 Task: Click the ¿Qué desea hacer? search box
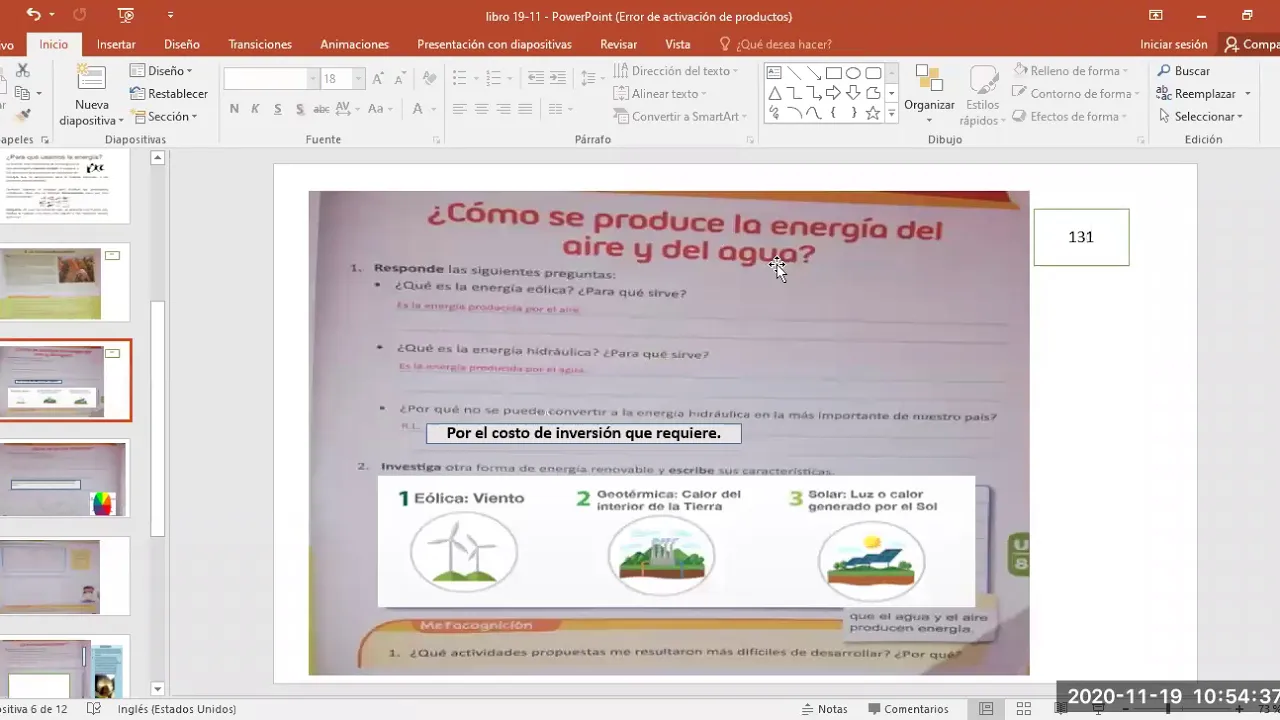point(776,44)
